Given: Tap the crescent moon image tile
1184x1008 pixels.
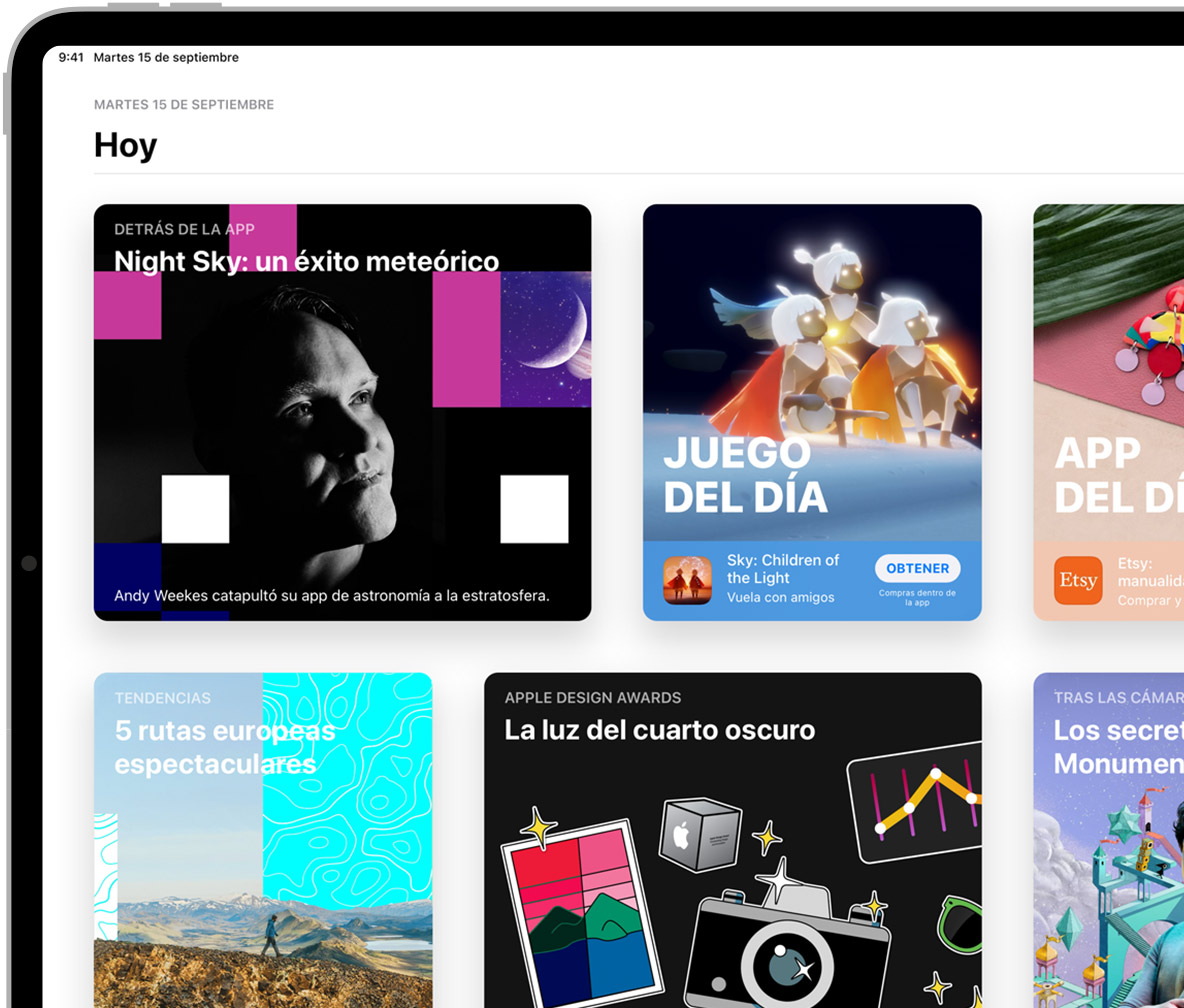Looking at the screenshot, I should (x=545, y=339).
